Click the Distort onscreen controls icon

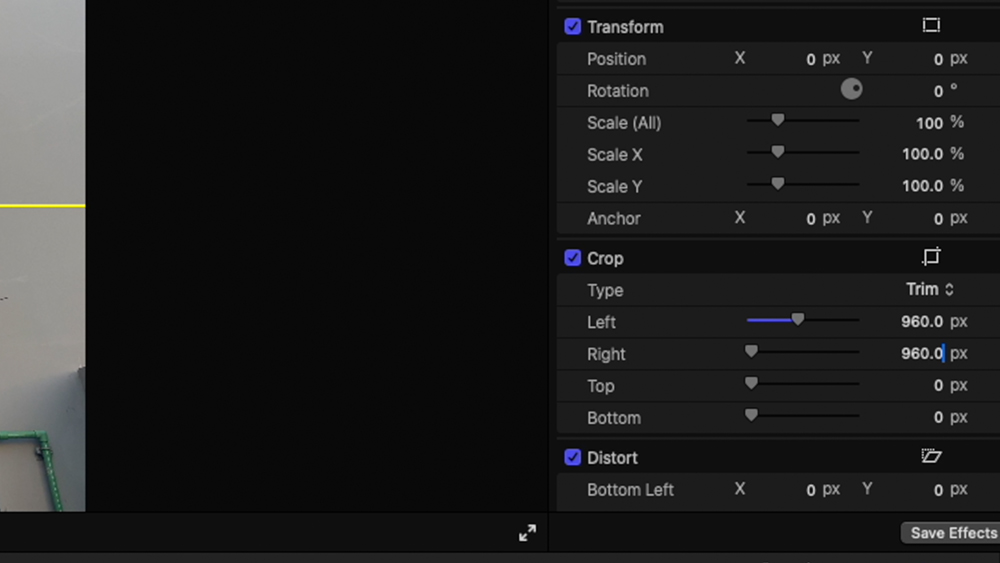(x=931, y=456)
